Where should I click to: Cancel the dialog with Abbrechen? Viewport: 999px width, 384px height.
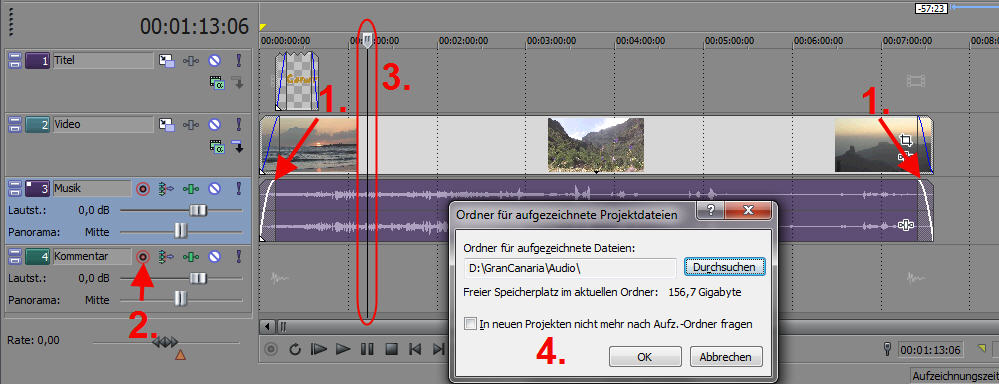click(726, 357)
